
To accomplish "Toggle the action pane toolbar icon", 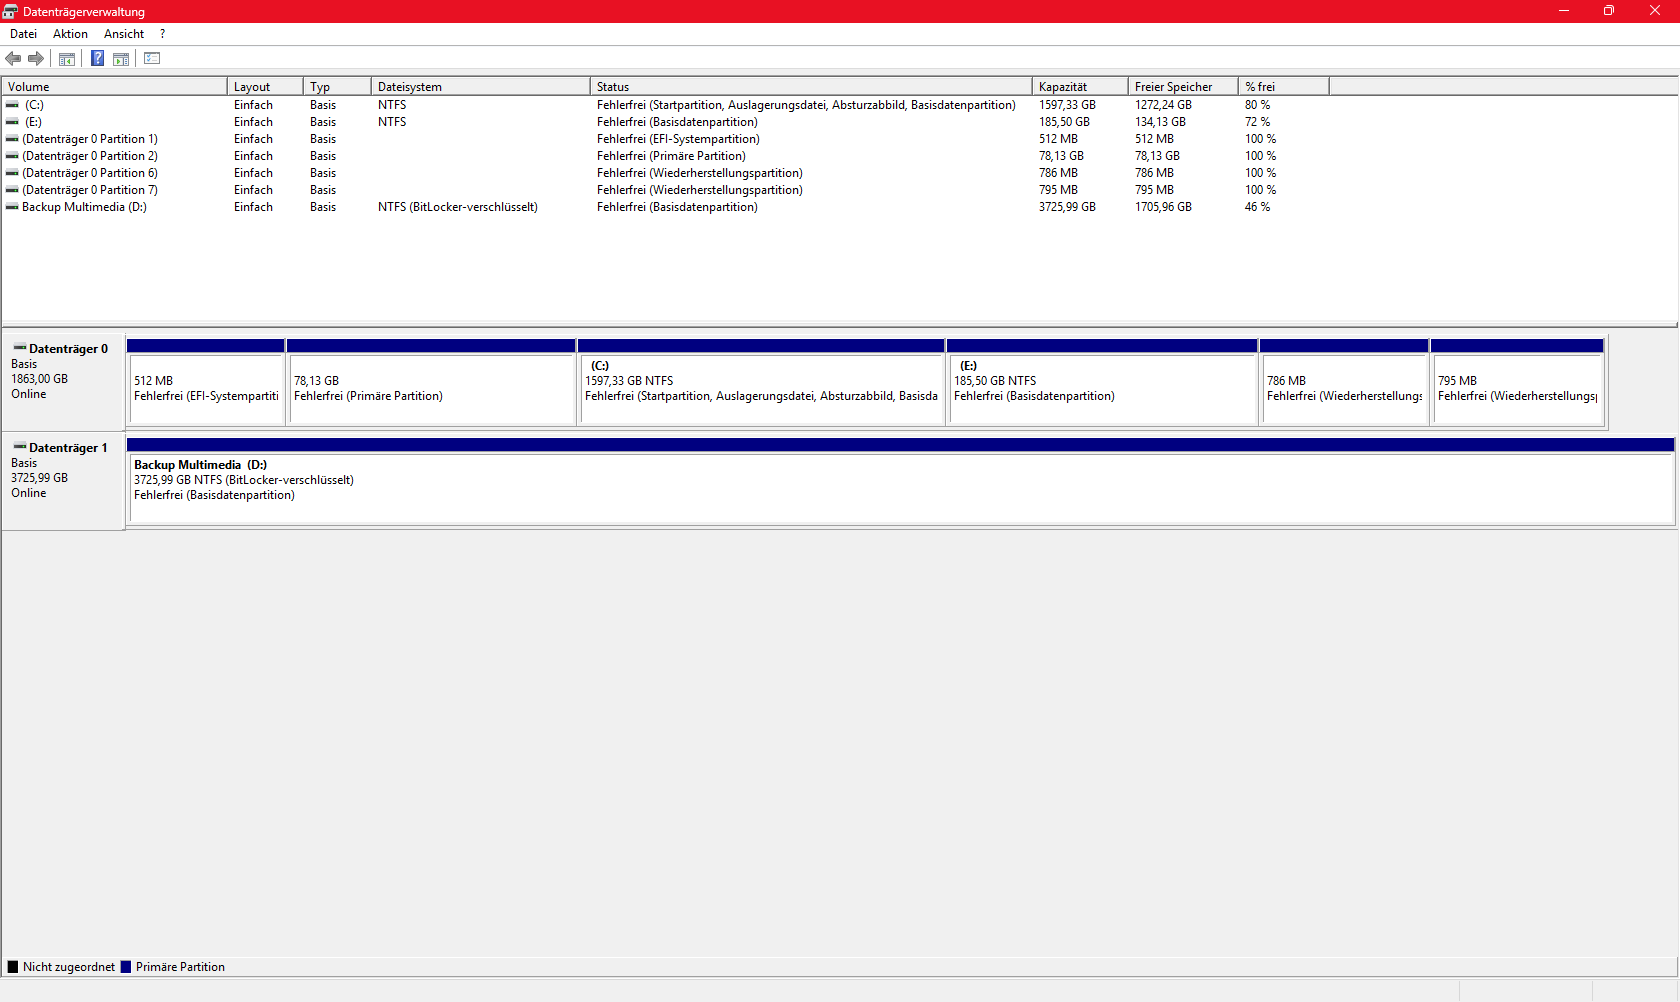I will (121, 58).
